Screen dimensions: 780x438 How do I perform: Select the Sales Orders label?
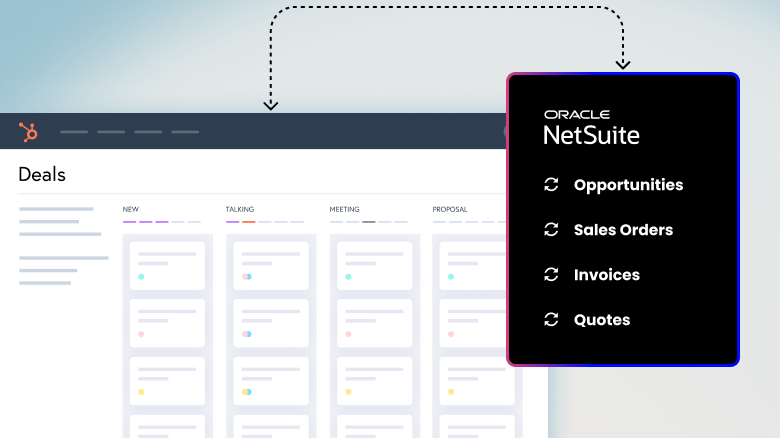tap(623, 230)
